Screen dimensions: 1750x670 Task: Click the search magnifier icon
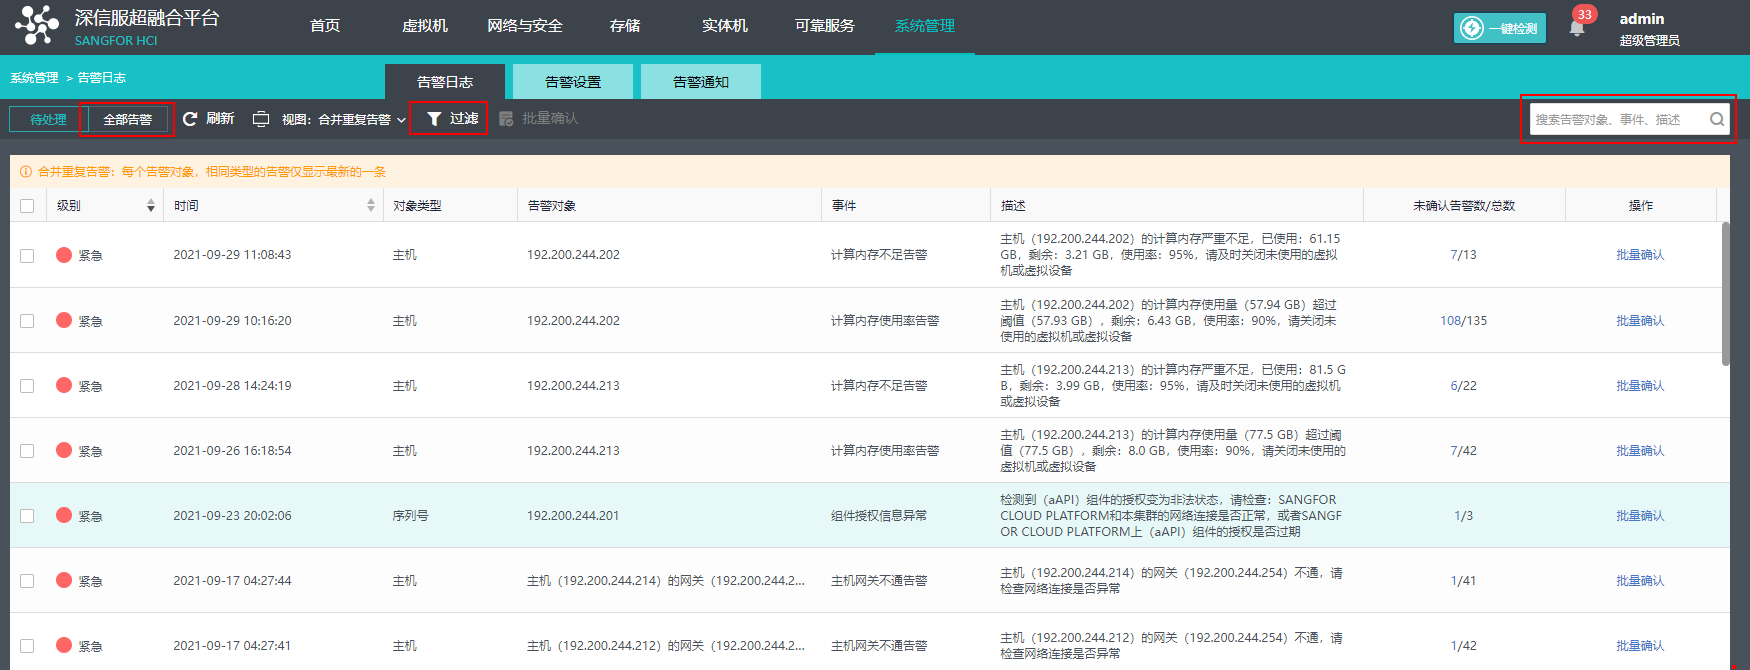(x=1716, y=119)
